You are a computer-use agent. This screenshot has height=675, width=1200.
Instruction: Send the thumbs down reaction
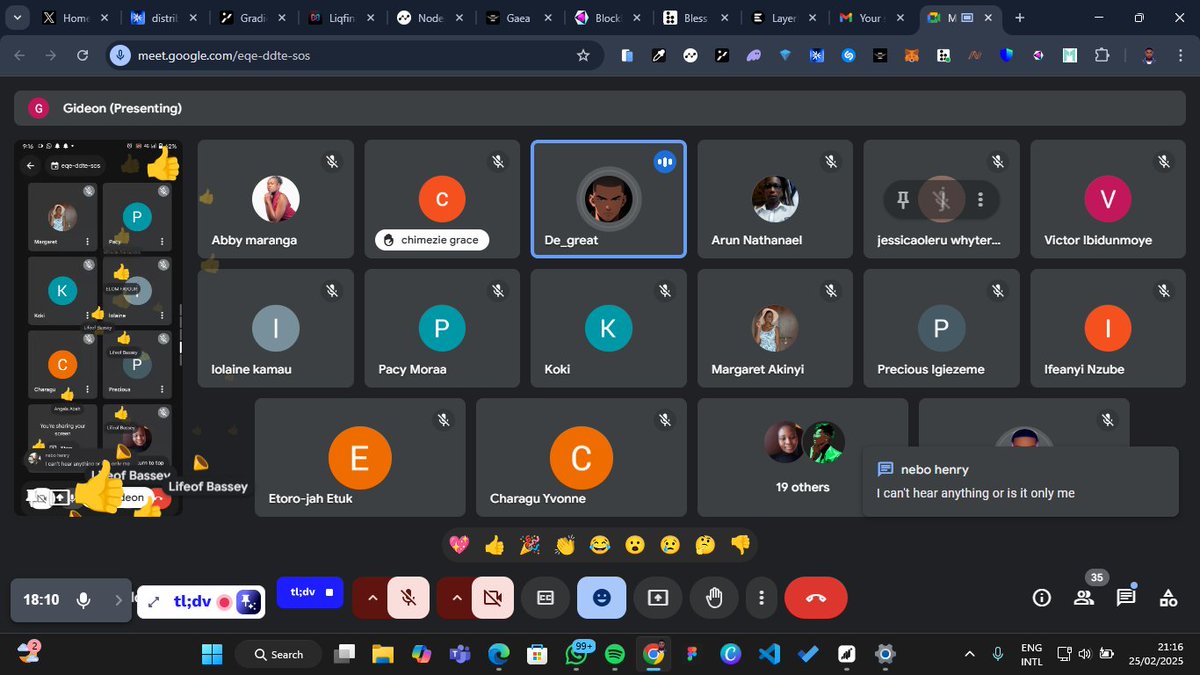point(740,545)
